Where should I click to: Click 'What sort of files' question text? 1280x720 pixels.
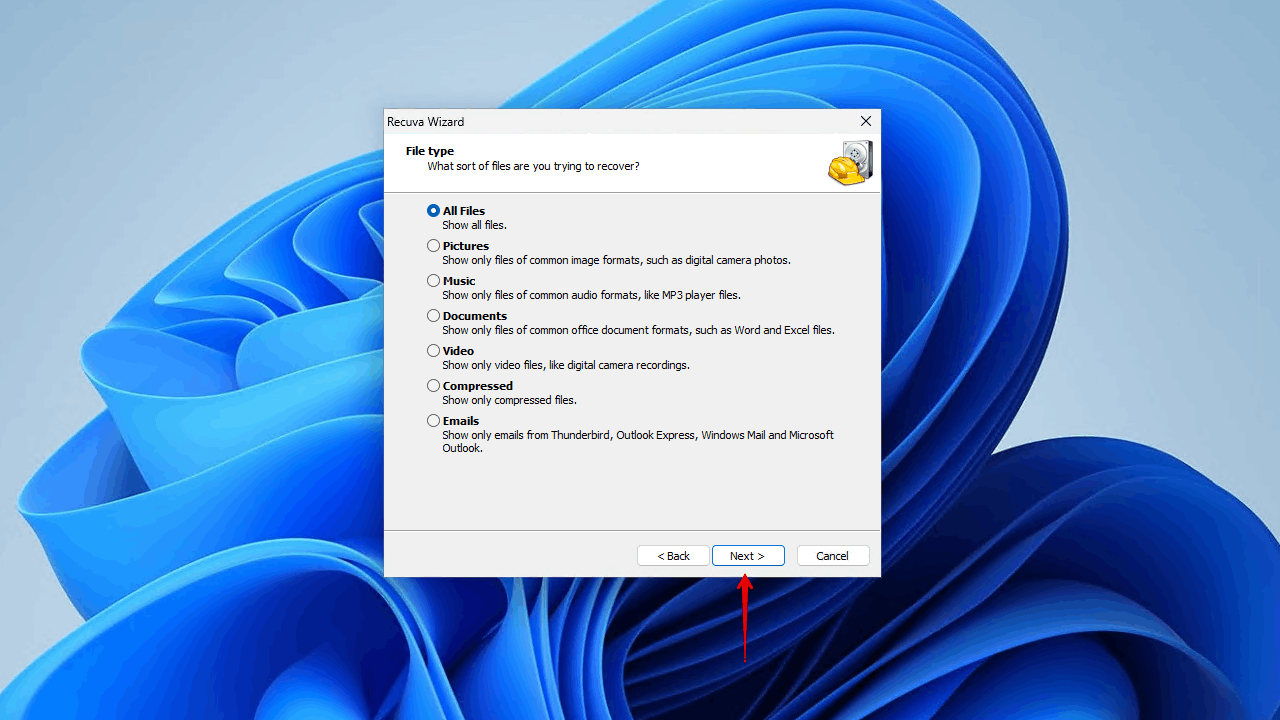[533, 166]
